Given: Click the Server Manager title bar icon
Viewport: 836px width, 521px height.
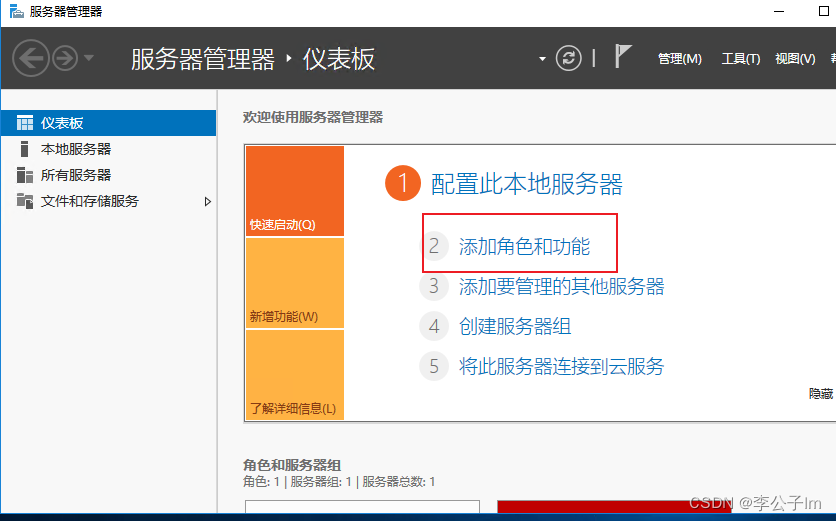Looking at the screenshot, I should click(x=17, y=11).
